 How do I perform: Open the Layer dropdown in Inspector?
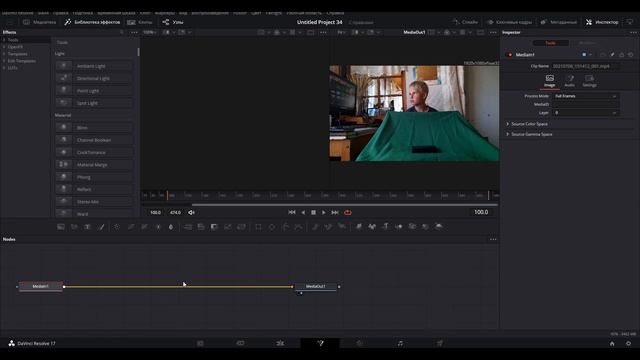586,113
